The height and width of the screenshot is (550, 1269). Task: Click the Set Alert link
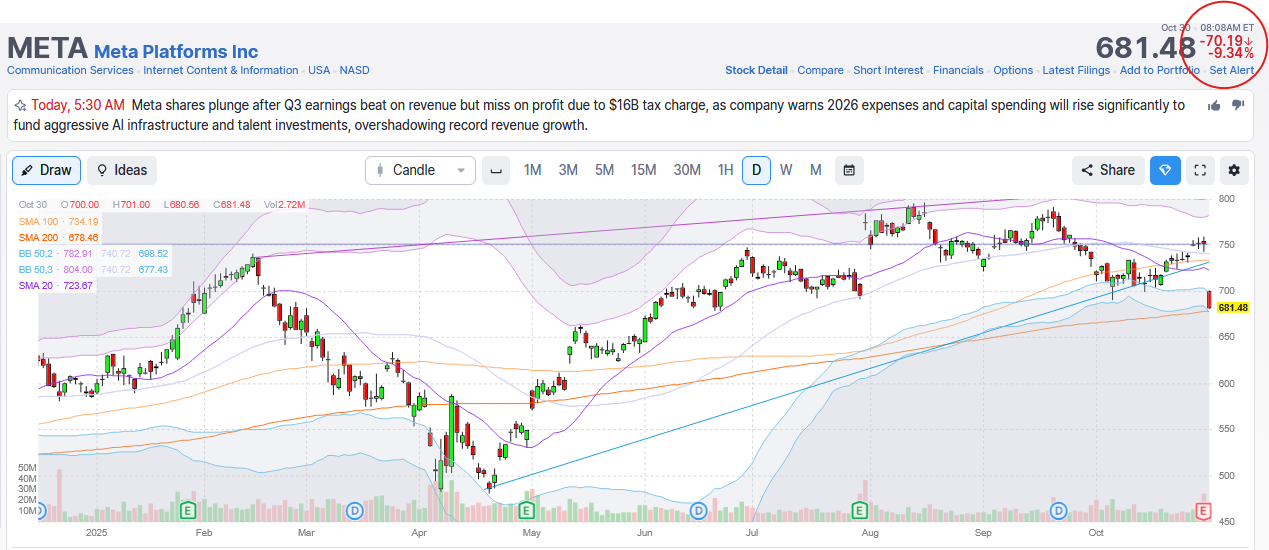1231,70
